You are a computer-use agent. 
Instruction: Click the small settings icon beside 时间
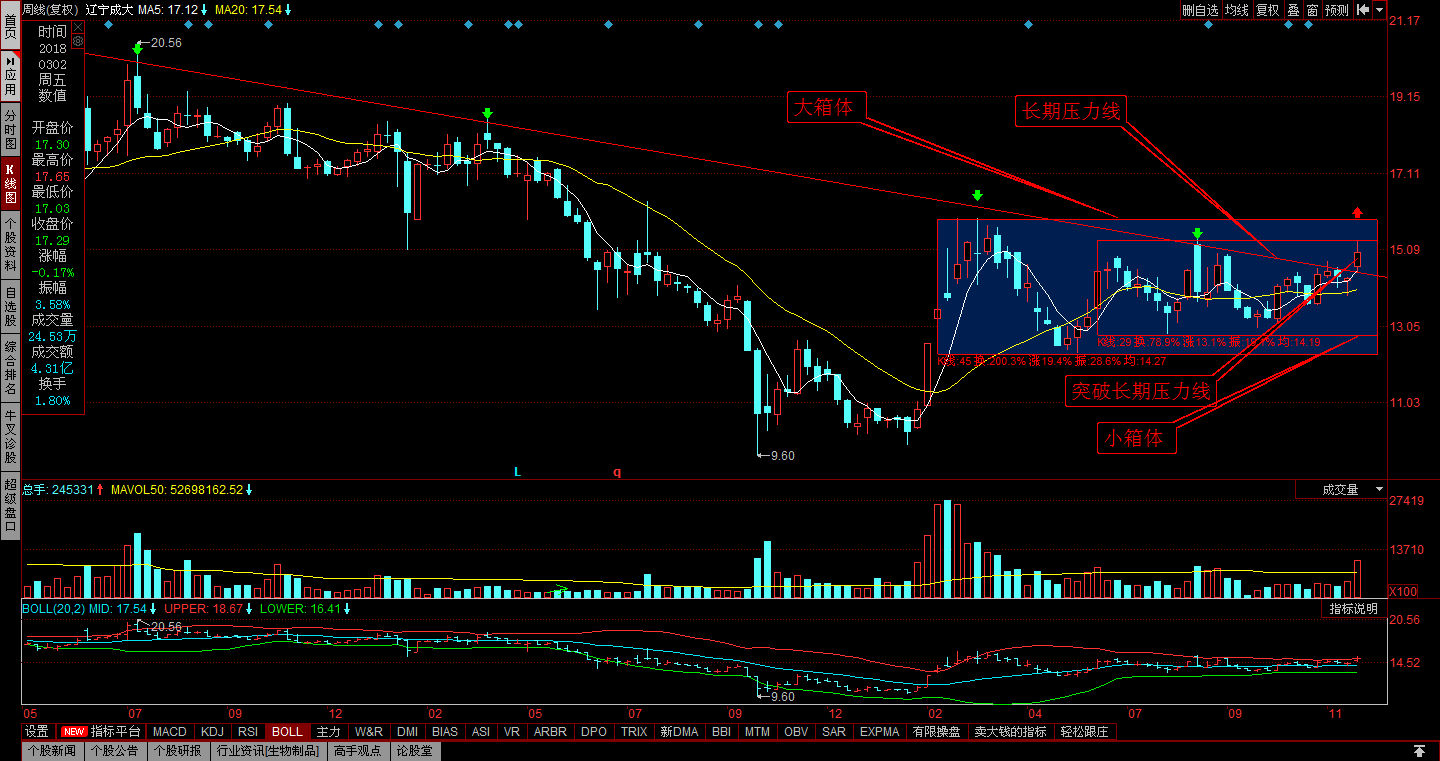(x=77, y=41)
